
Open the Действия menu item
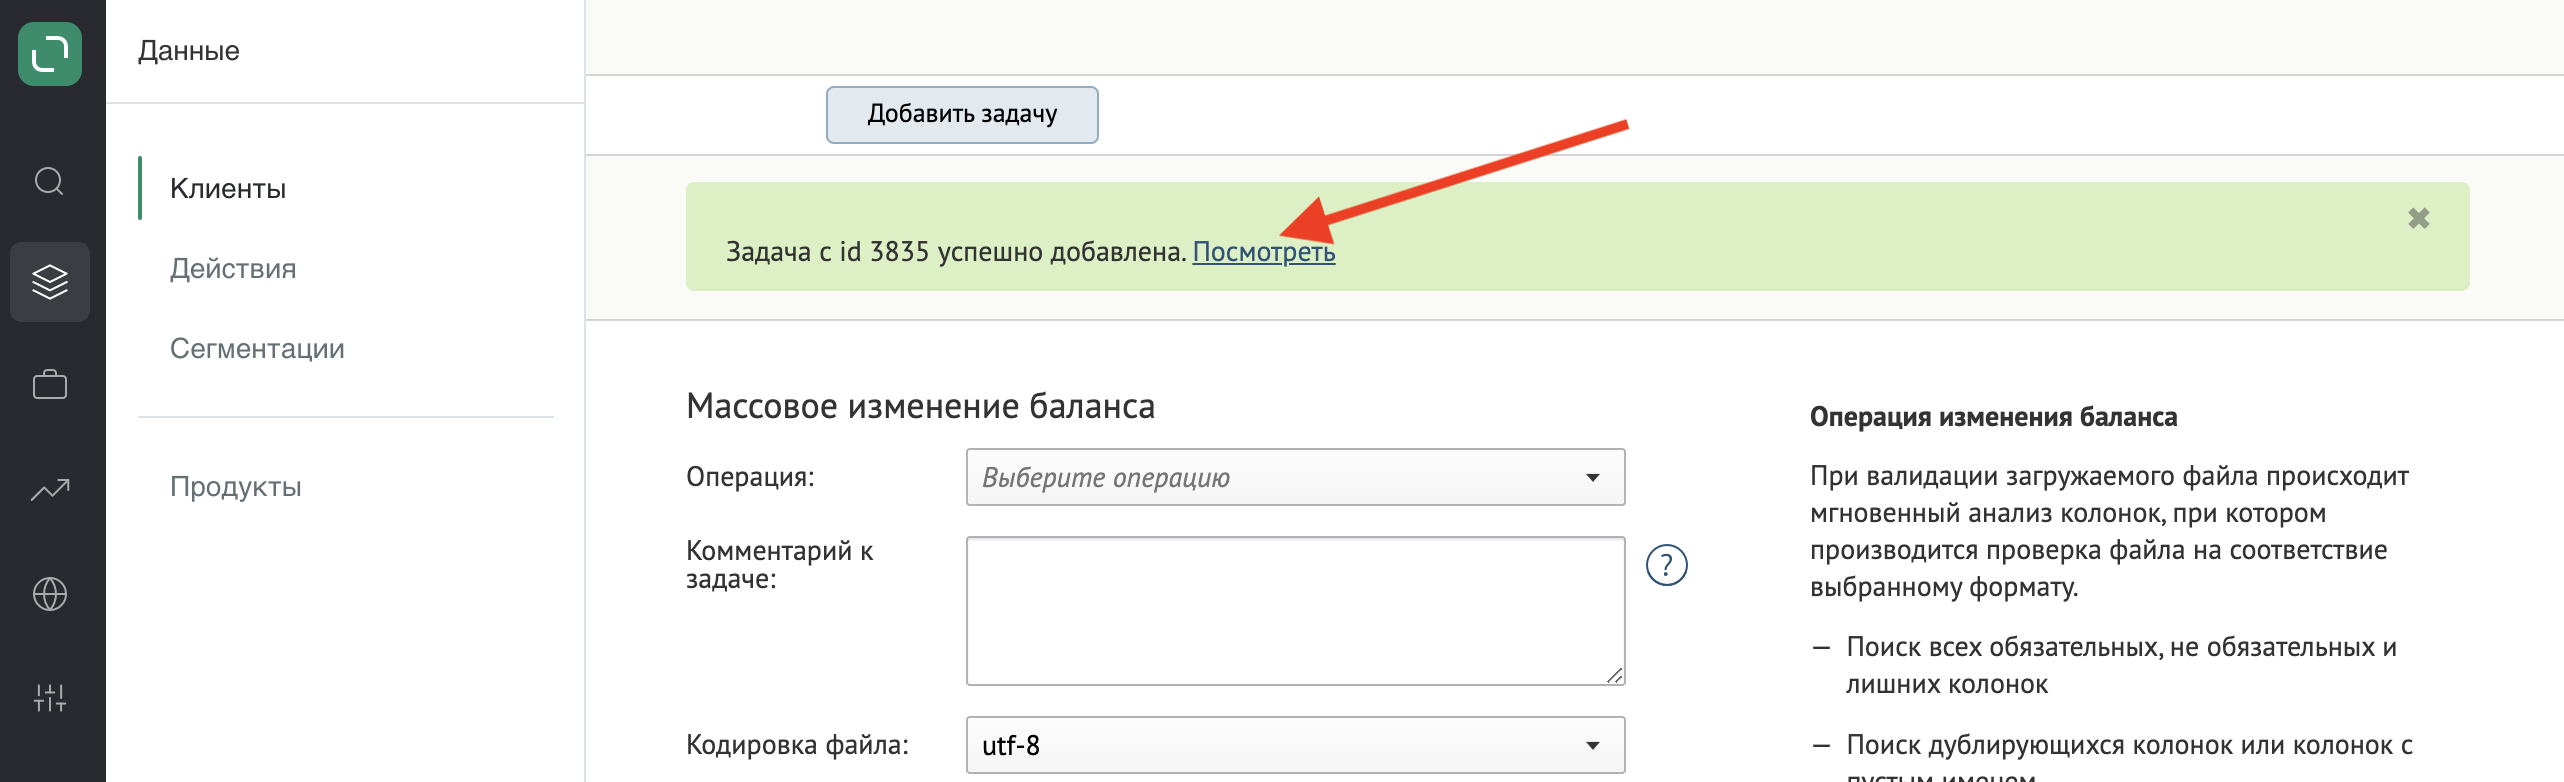(x=233, y=268)
